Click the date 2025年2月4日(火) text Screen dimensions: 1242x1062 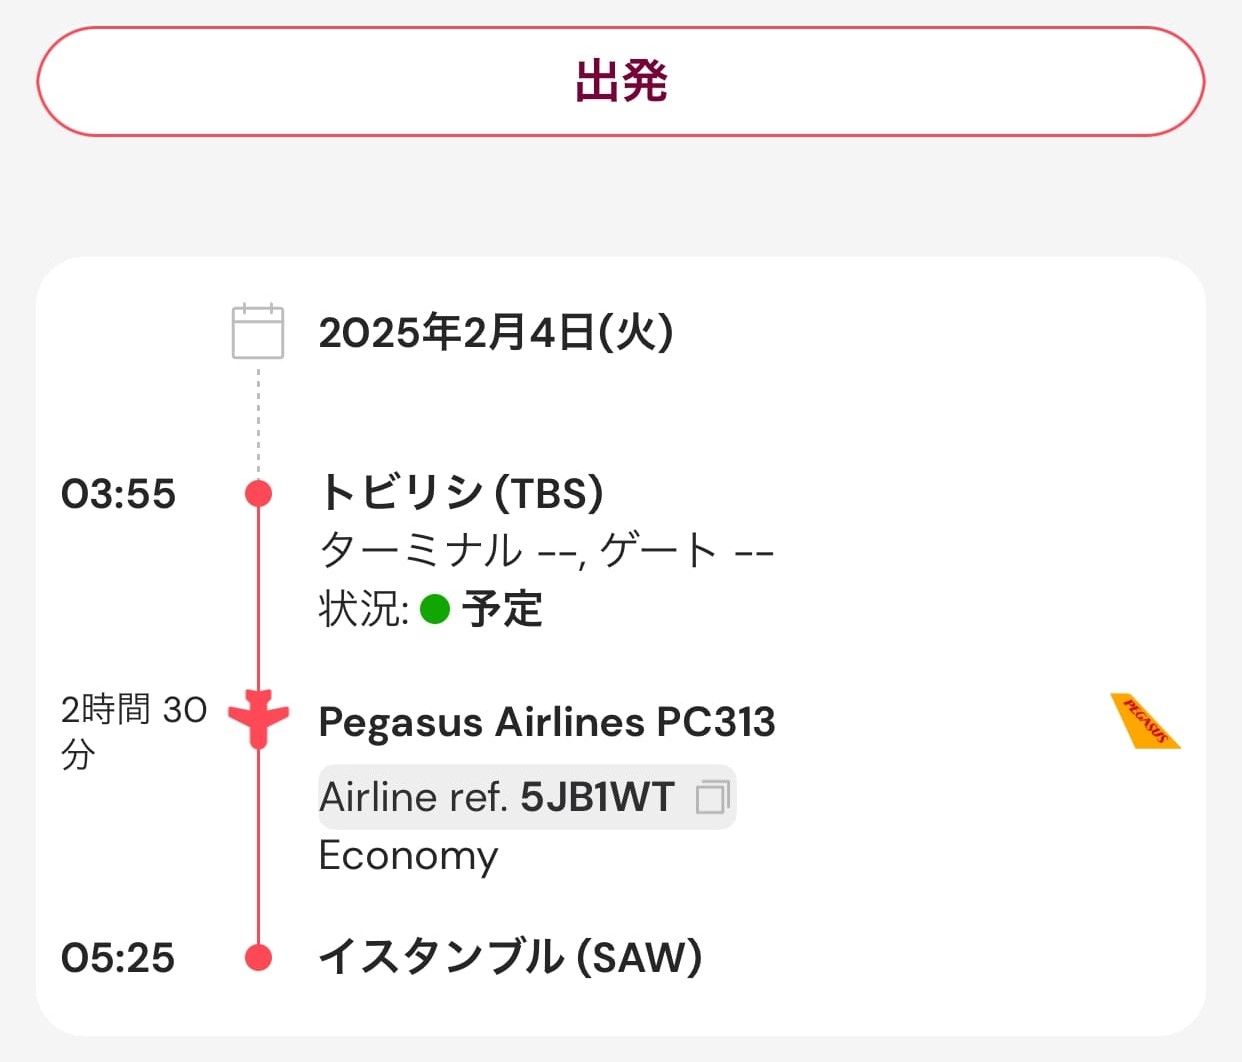[496, 332]
